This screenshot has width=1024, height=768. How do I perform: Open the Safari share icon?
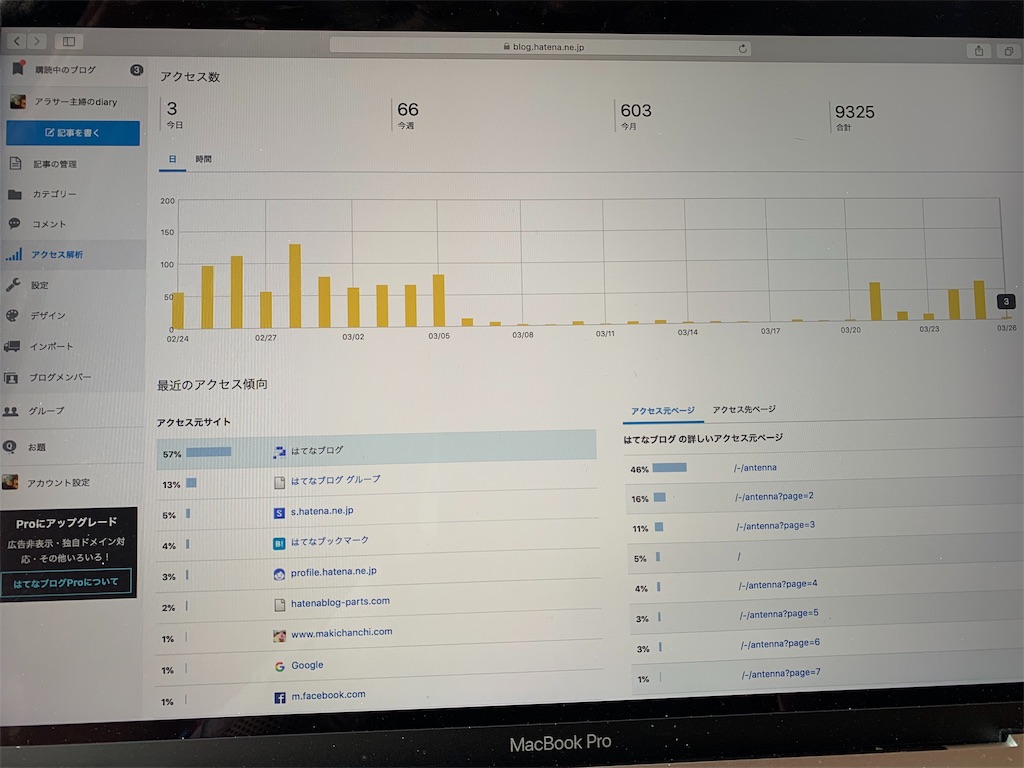pyautogui.click(x=978, y=51)
